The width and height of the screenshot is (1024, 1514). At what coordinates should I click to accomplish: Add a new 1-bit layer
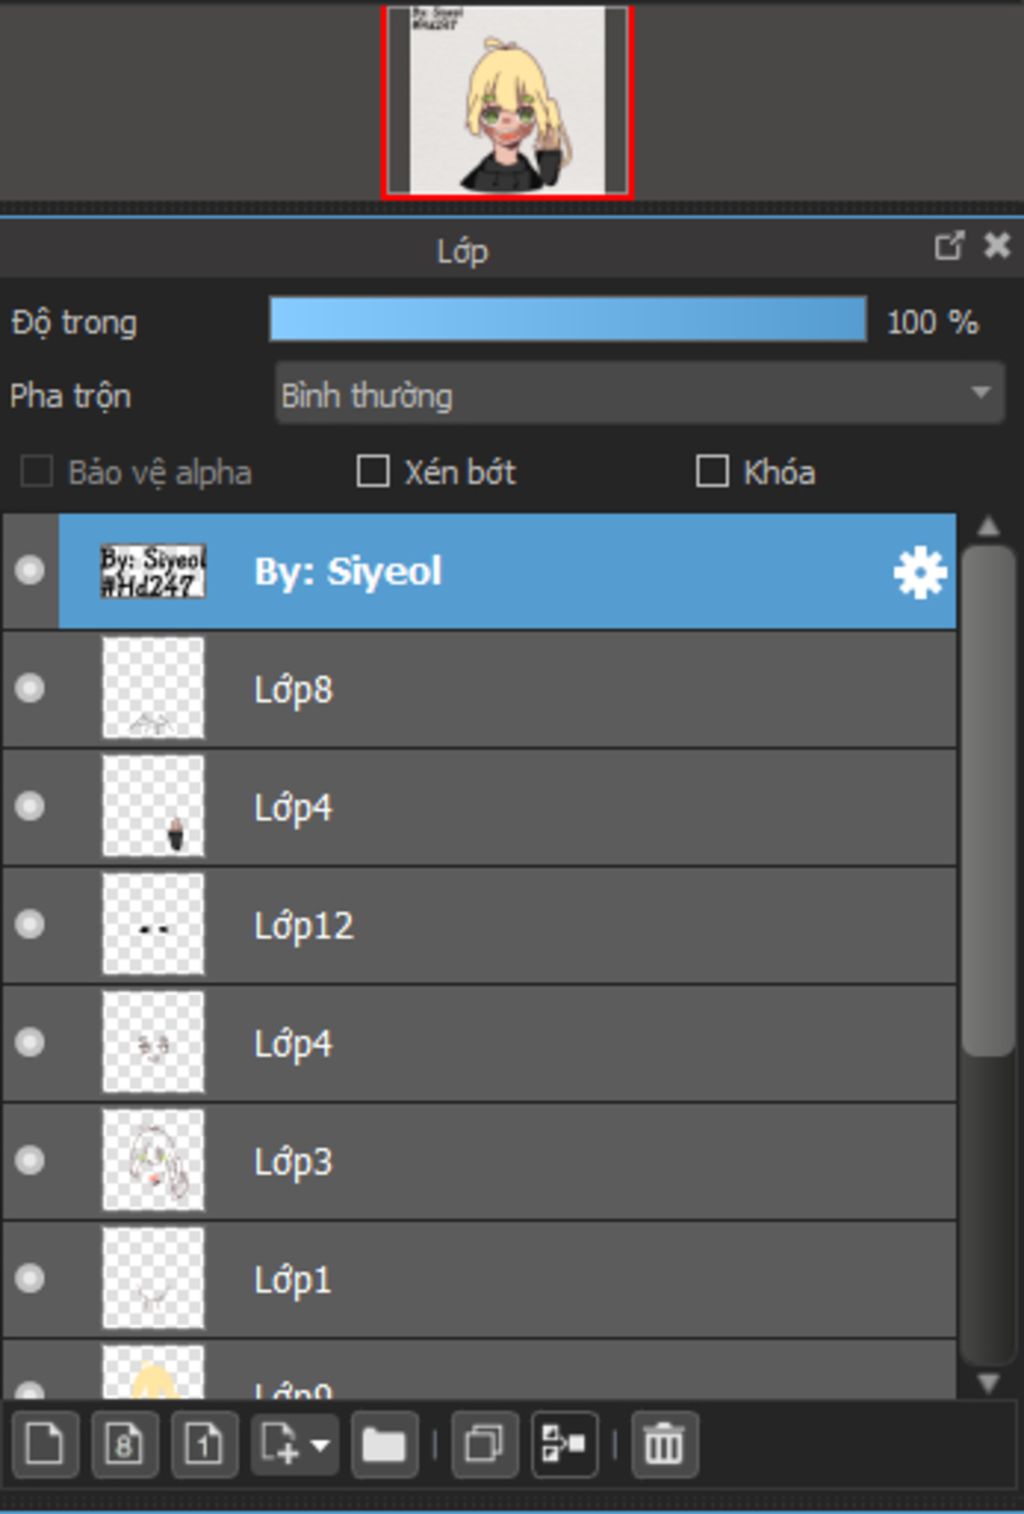(204, 1444)
